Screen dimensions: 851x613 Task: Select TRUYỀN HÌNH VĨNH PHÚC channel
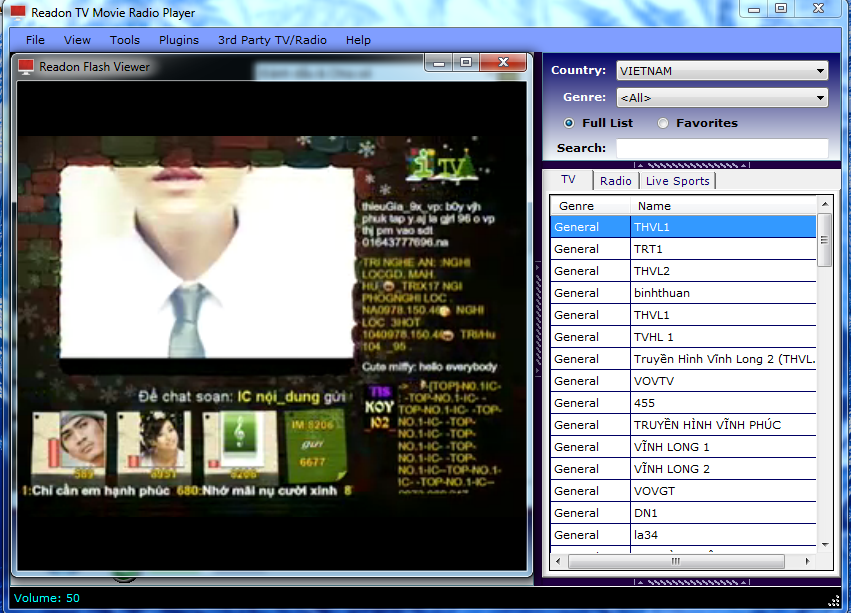pos(683,425)
